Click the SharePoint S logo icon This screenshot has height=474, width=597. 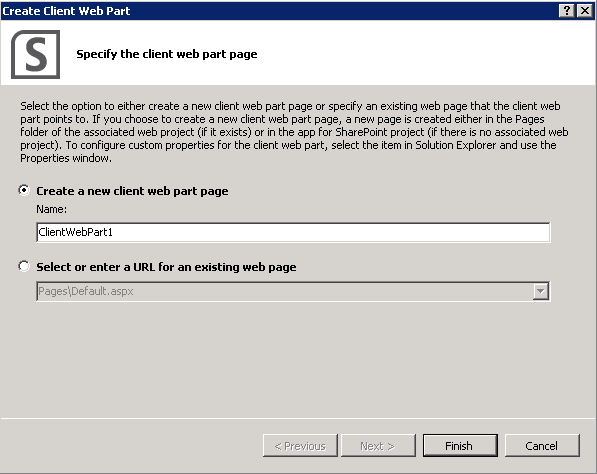[35, 54]
